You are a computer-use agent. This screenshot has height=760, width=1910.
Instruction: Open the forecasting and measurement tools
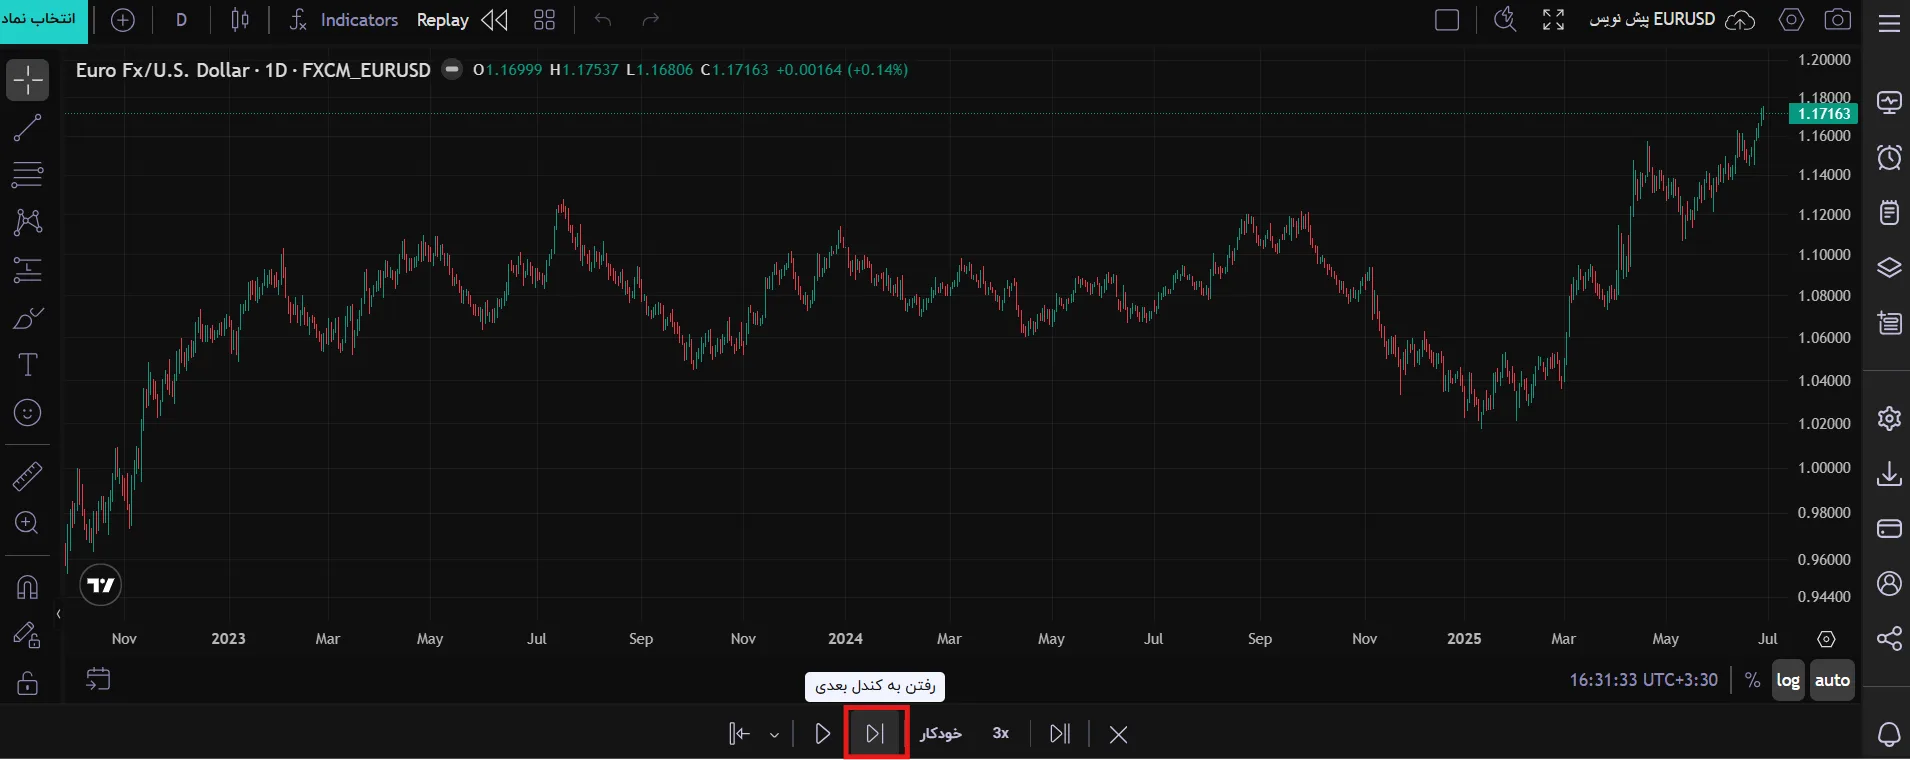click(27, 270)
